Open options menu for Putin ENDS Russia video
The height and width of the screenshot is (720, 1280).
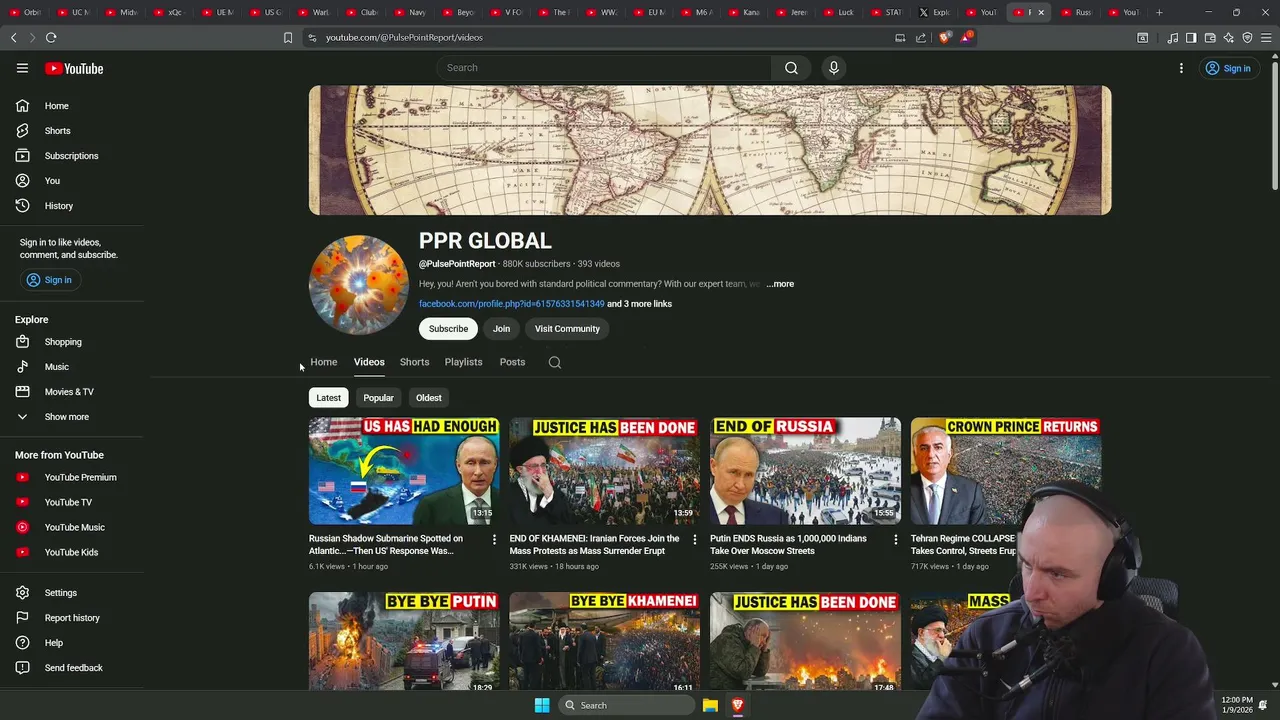pos(895,539)
